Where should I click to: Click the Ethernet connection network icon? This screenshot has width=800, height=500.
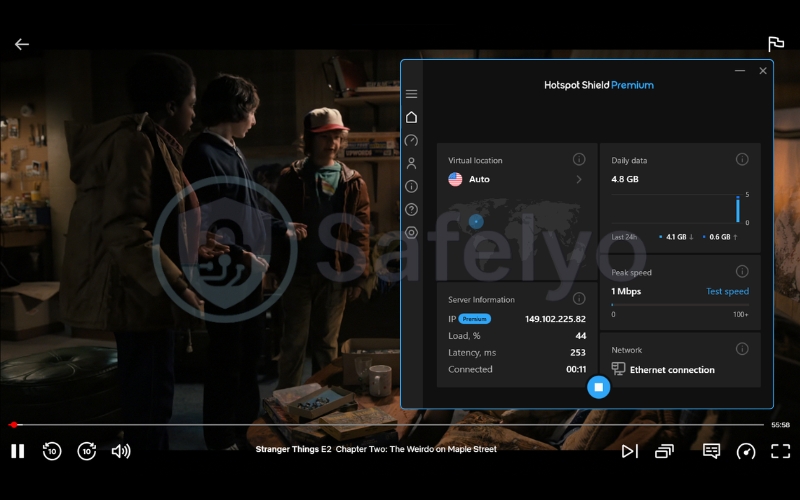coord(618,368)
